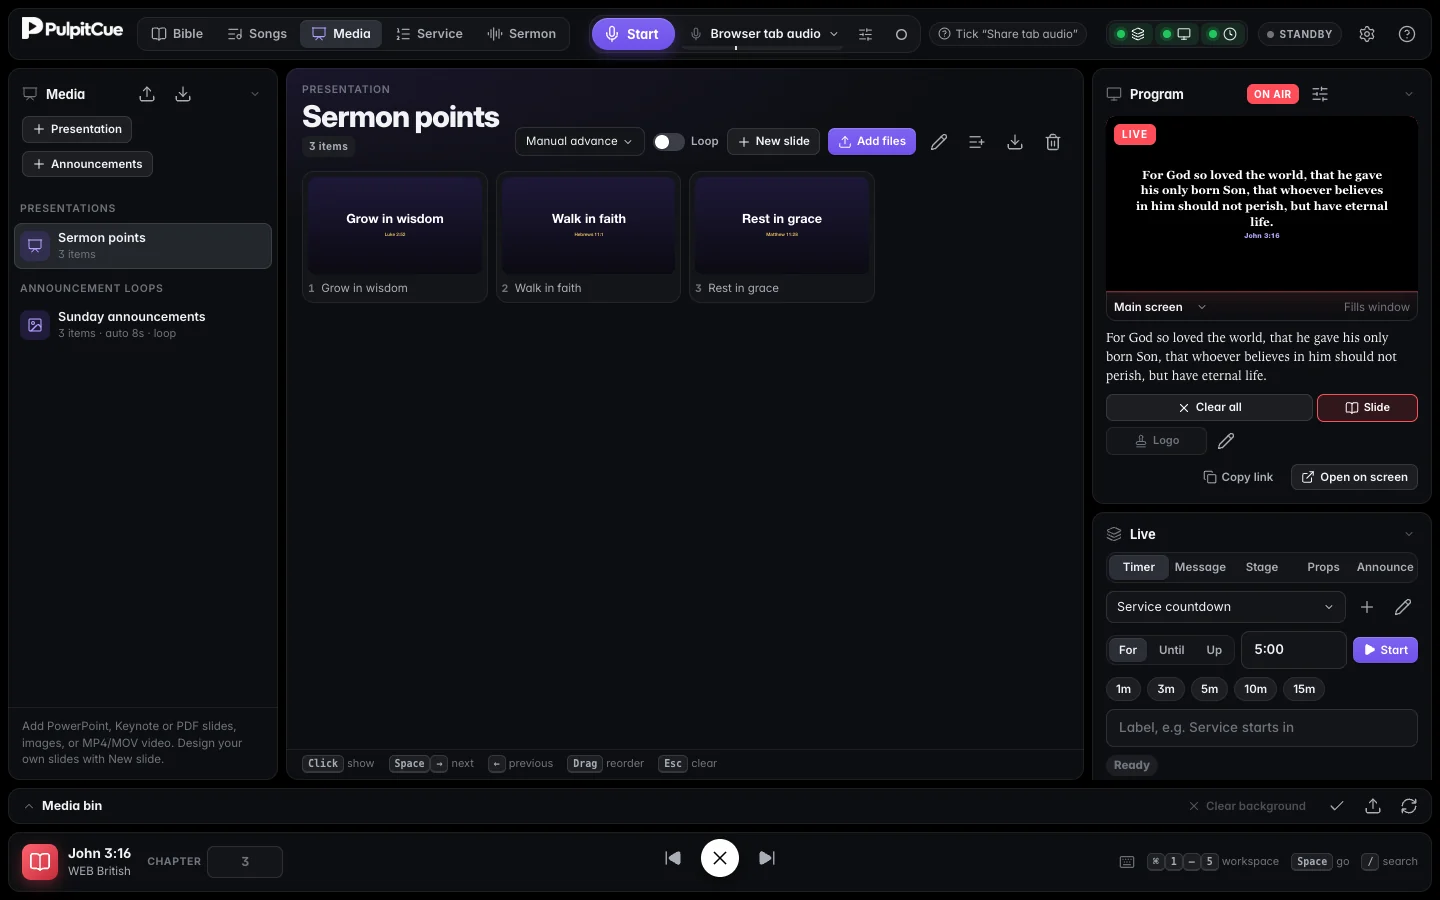Open the help question mark icon
The width and height of the screenshot is (1440, 900).
(x=1407, y=34)
